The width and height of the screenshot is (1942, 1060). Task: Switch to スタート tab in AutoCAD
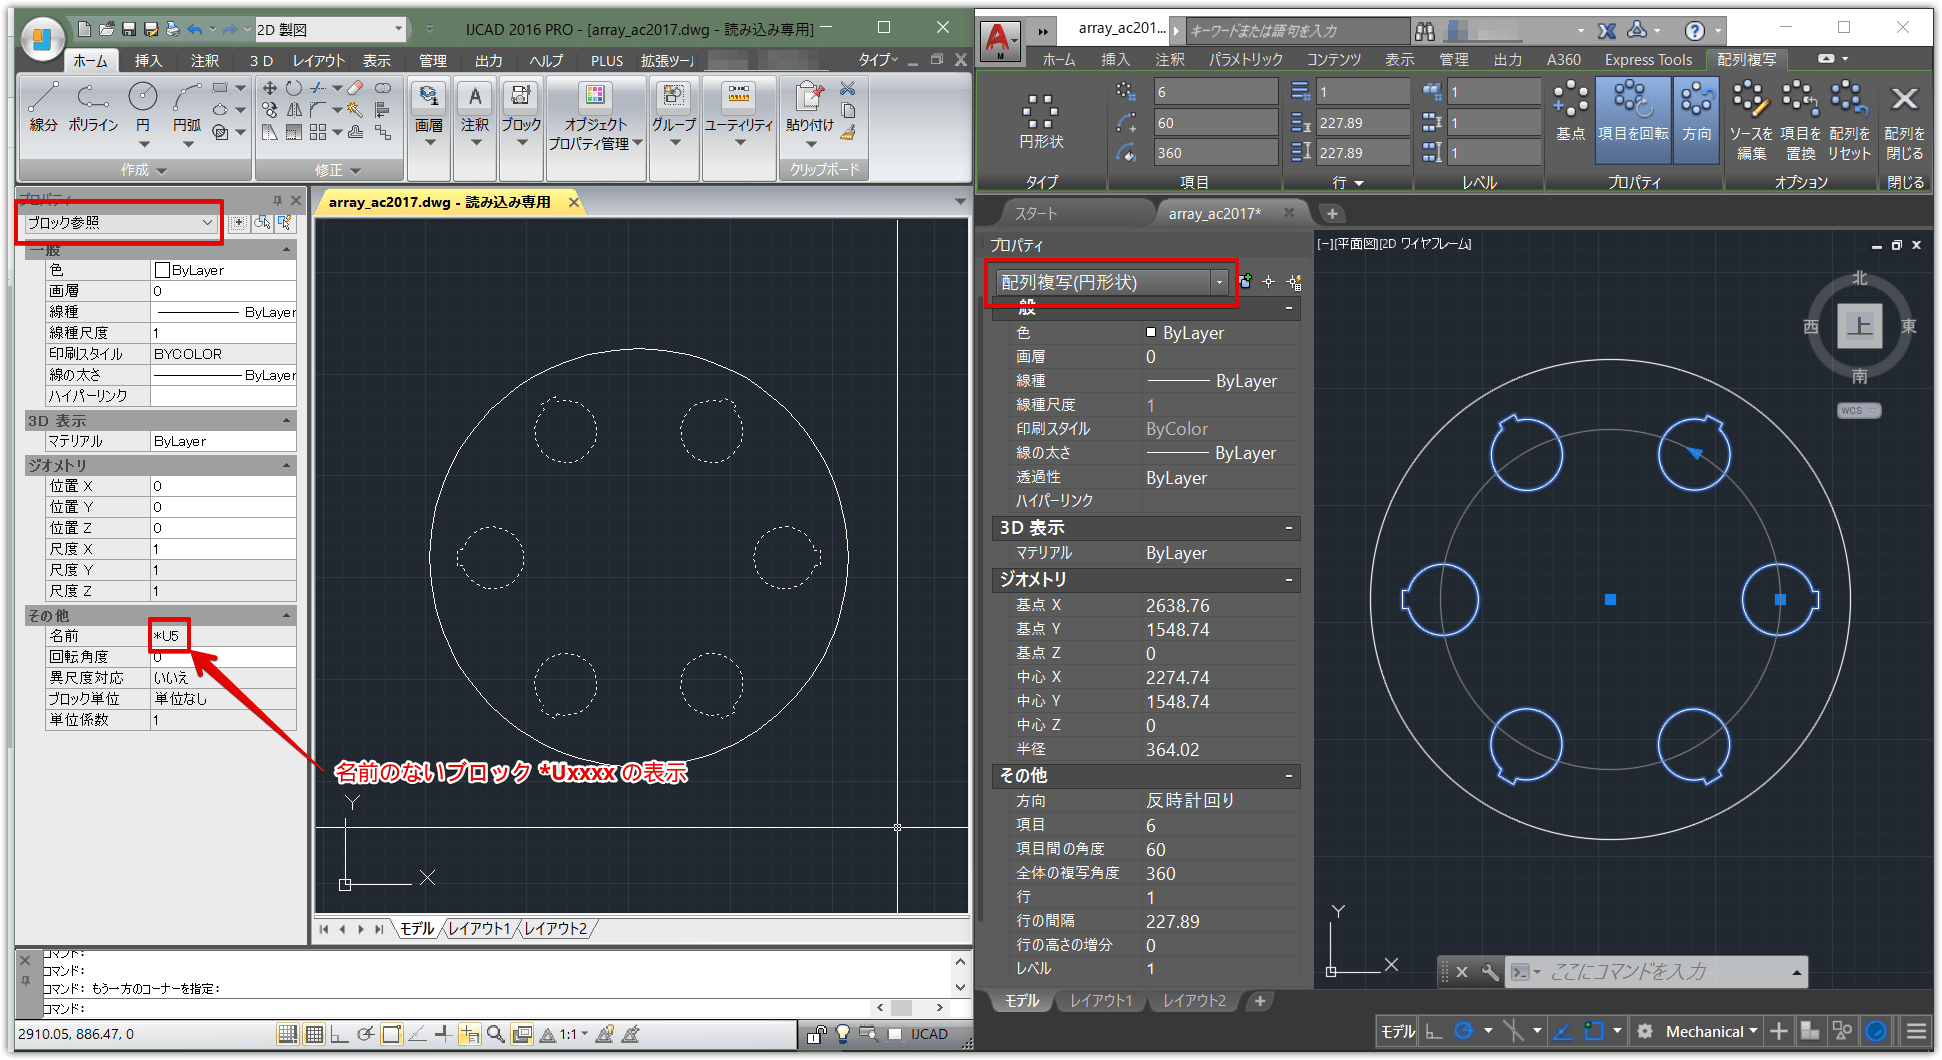click(x=1035, y=213)
